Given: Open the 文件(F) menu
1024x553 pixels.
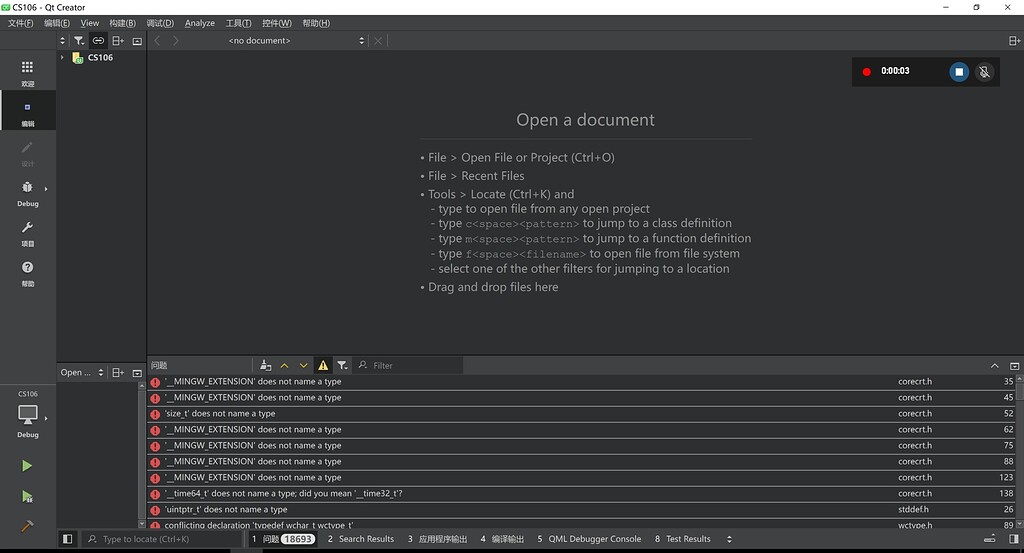Looking at the screenshot, I should [21, 23].
